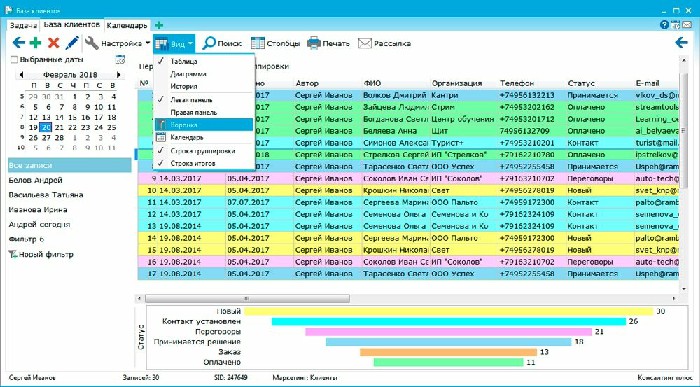Add a new tab with green plus
The width and height of the screenshot is (700, 387).
(158, 25)
